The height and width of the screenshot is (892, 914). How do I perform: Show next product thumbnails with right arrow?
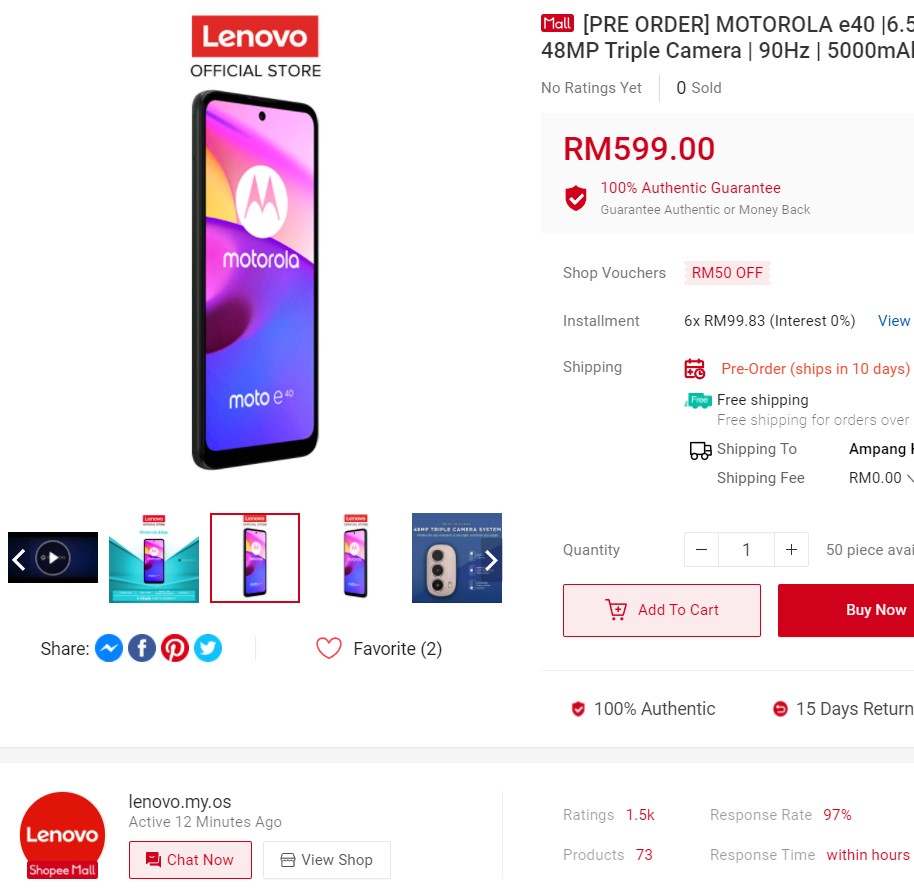click(x=491, y=560)
